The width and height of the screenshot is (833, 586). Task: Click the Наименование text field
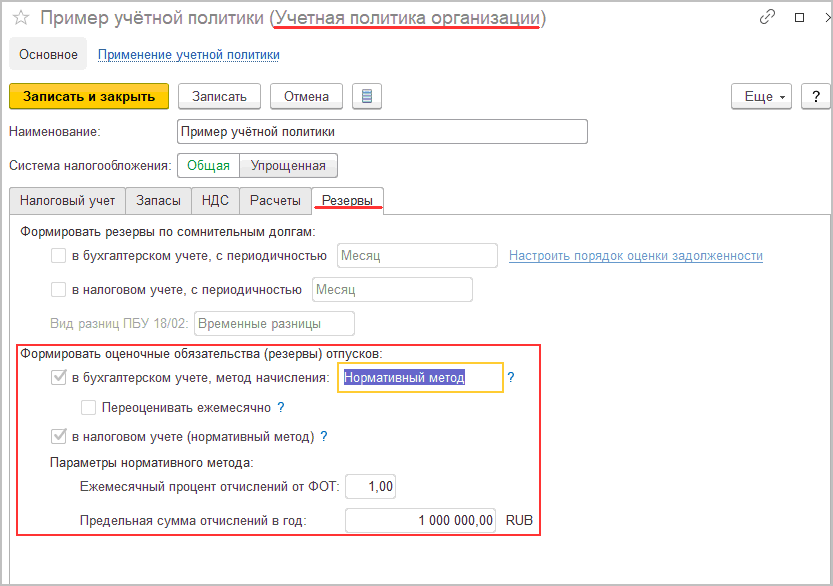pyautogui.click(x=381, y=131)
